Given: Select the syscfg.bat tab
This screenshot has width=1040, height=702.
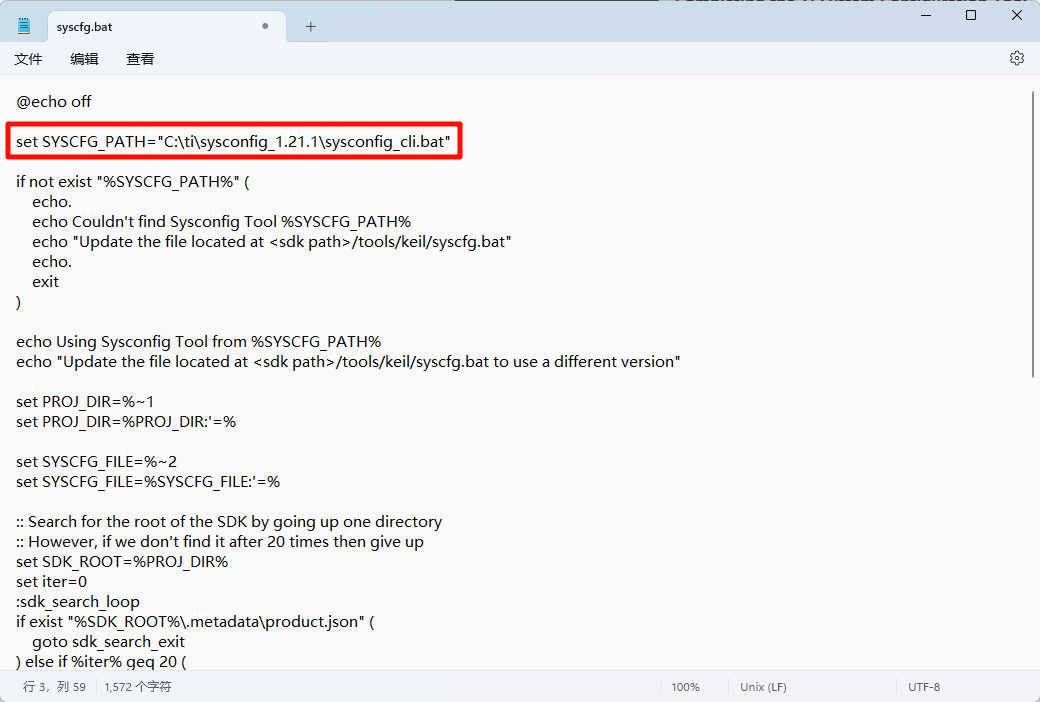Looking at the screenshot, I should pos(166,27).
